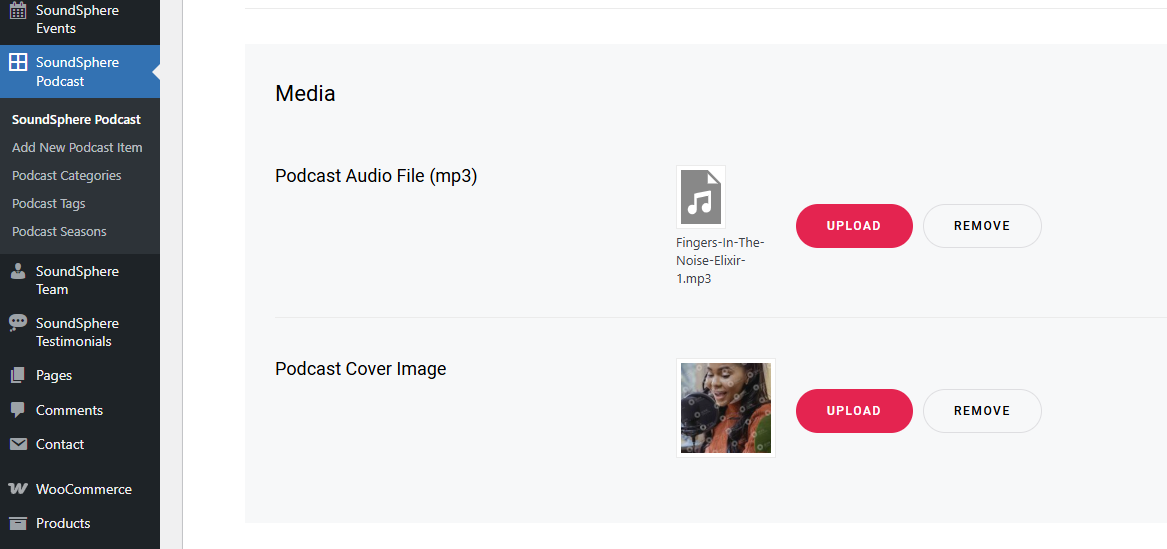Go to Podcast Tags submenu item
The width and height of the screenshot is (1167, 549).
click(x=48, y=204)
